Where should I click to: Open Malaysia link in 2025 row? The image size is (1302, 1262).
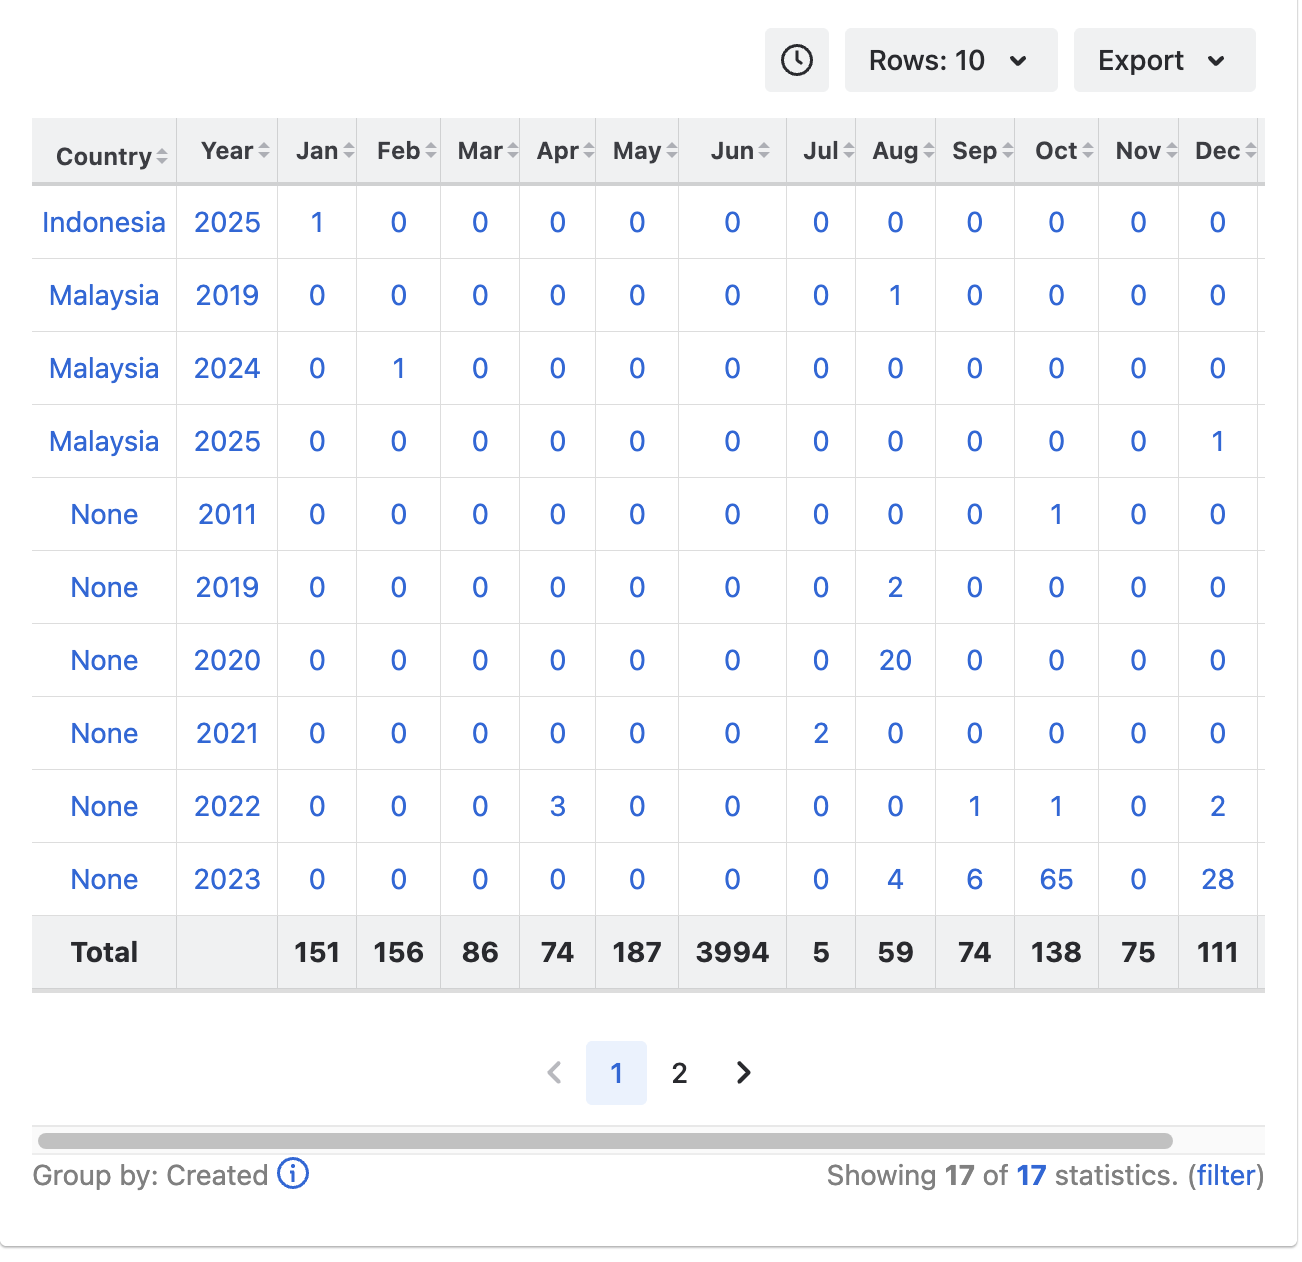(104, 441)
